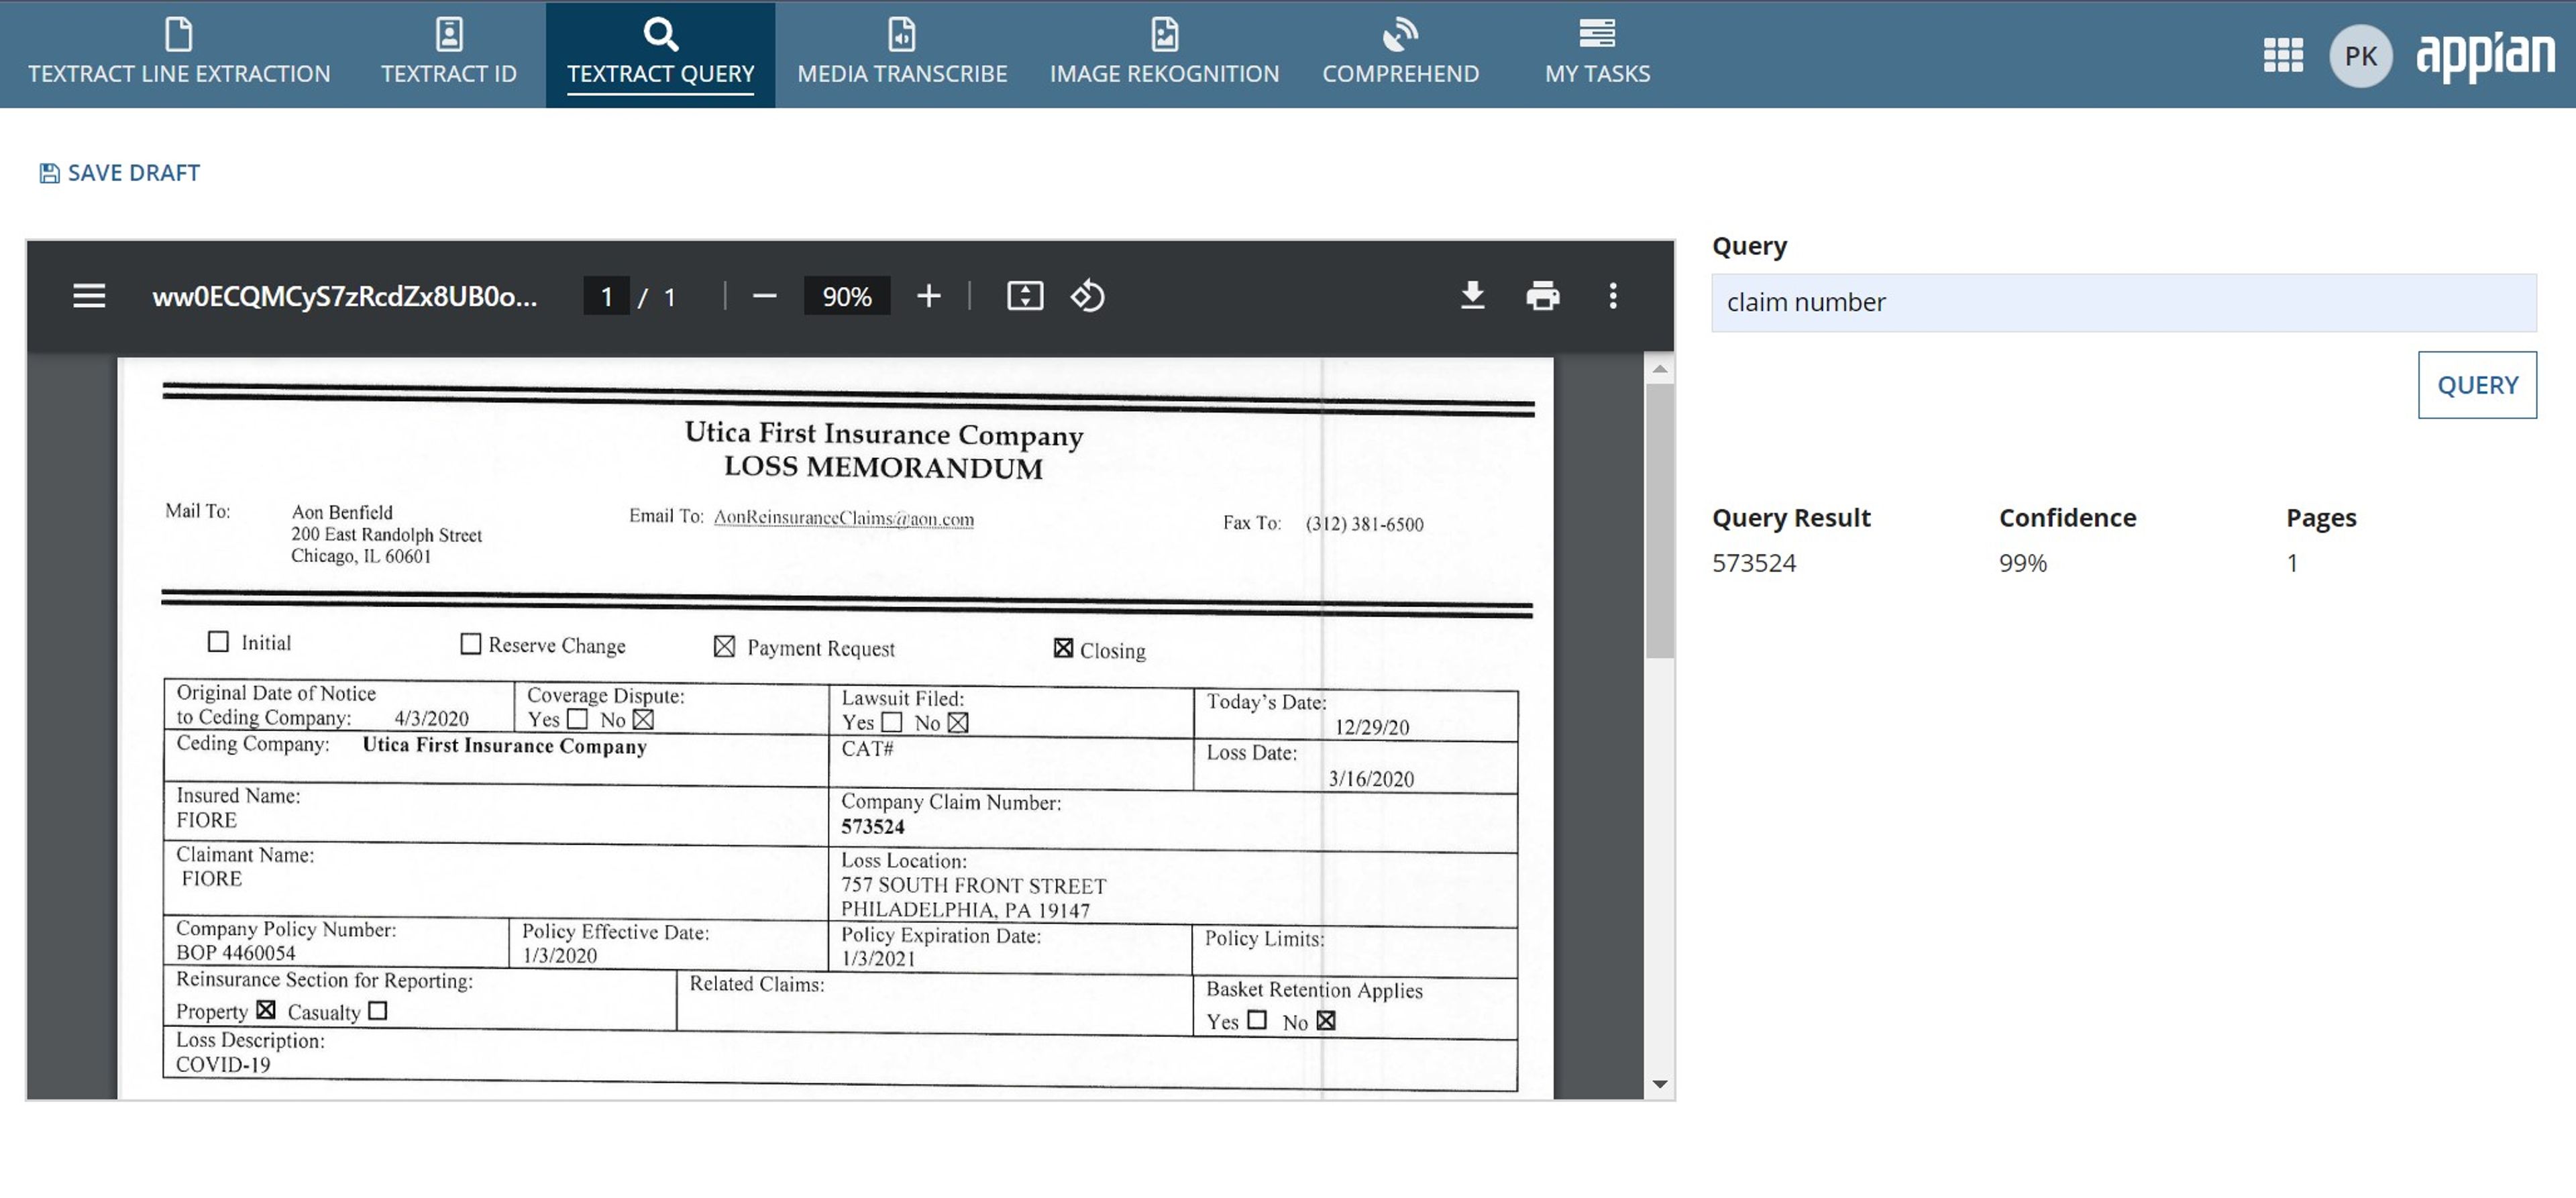Check Basket Retention Yes box
This screenshot has width=2576, height=1198.
1257,1020
